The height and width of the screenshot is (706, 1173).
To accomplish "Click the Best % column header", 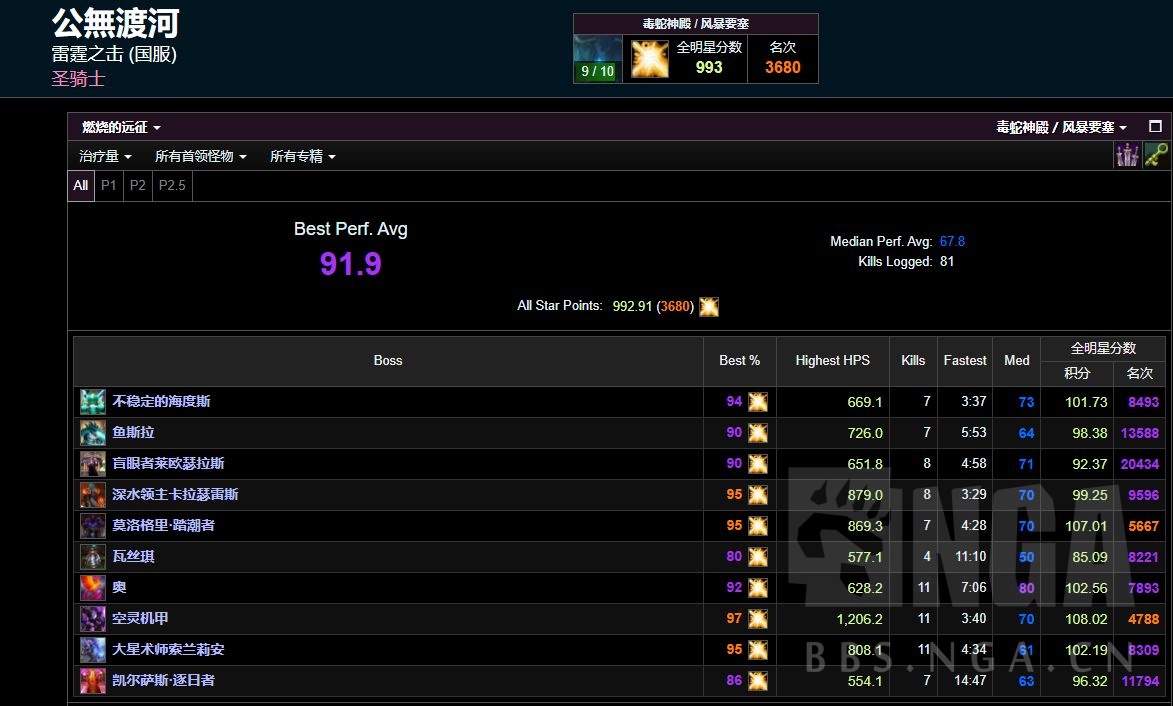I will pyautogui.click(x=739, y=360).
